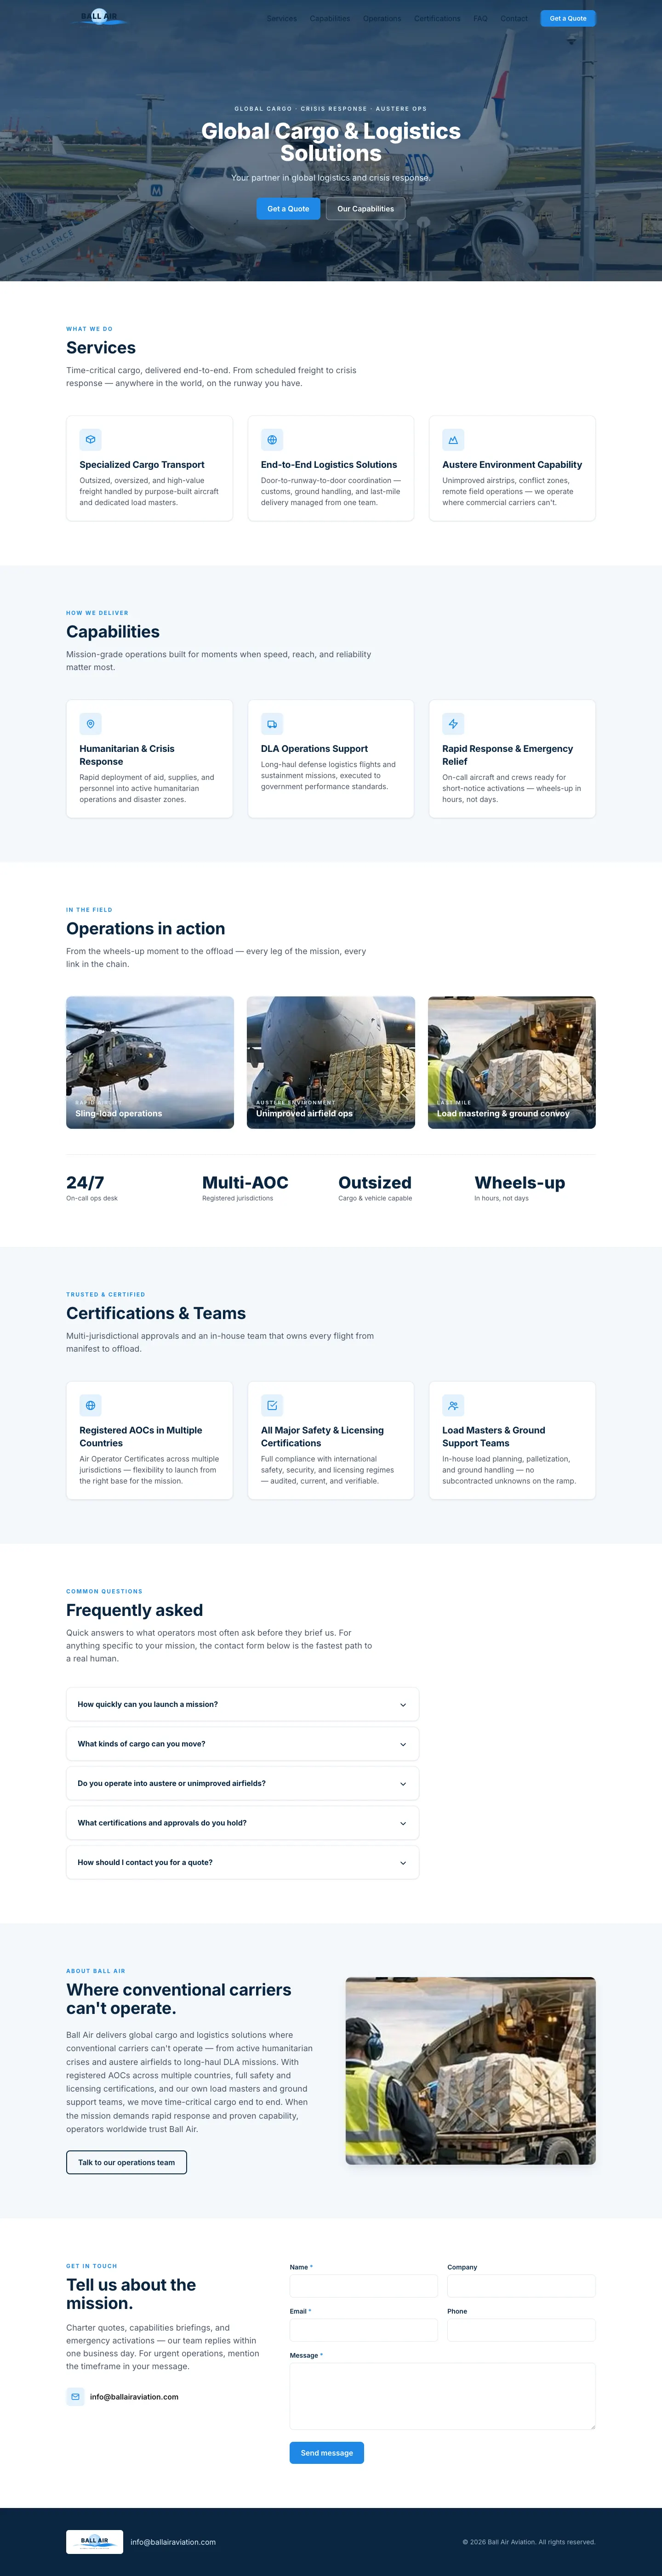Click the Wheels-up stat
662x2576 pixels.
[x=520, y=1187]
